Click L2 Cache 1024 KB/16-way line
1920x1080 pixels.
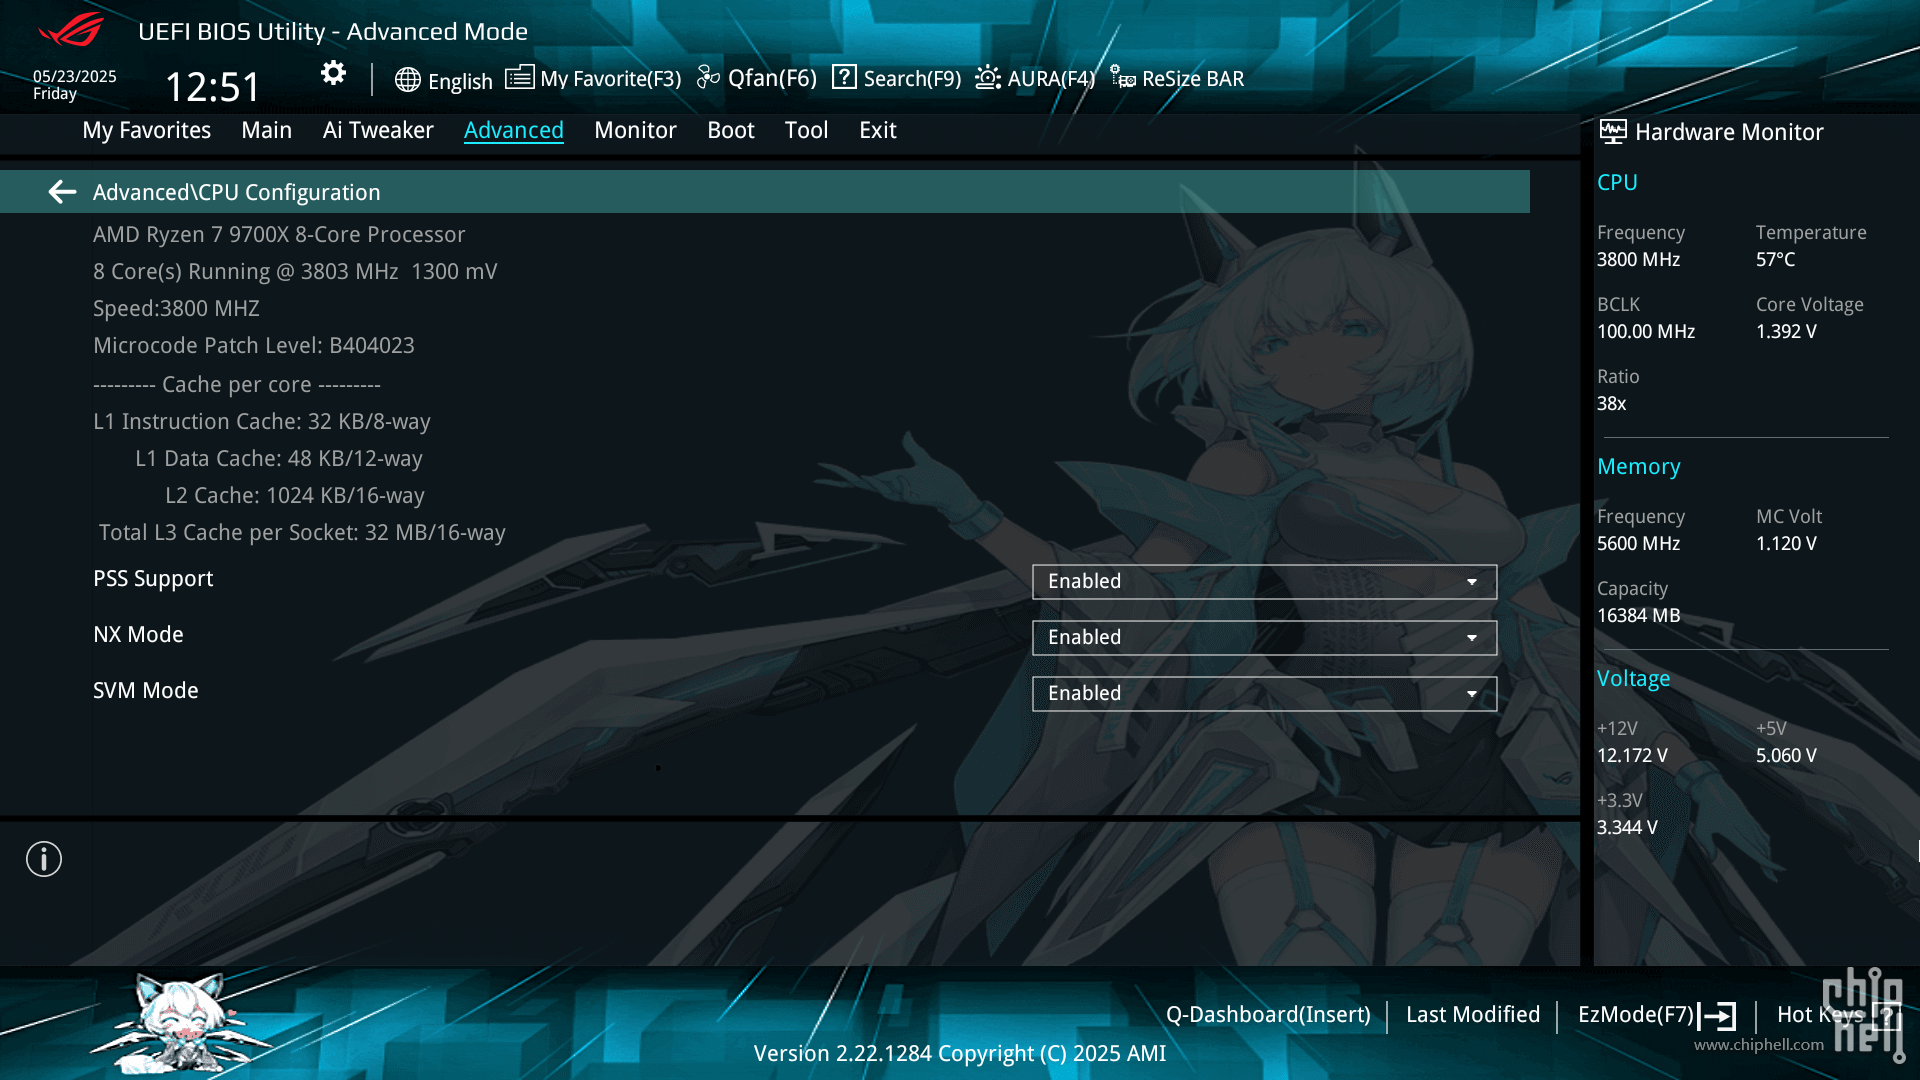click(294, 495)
